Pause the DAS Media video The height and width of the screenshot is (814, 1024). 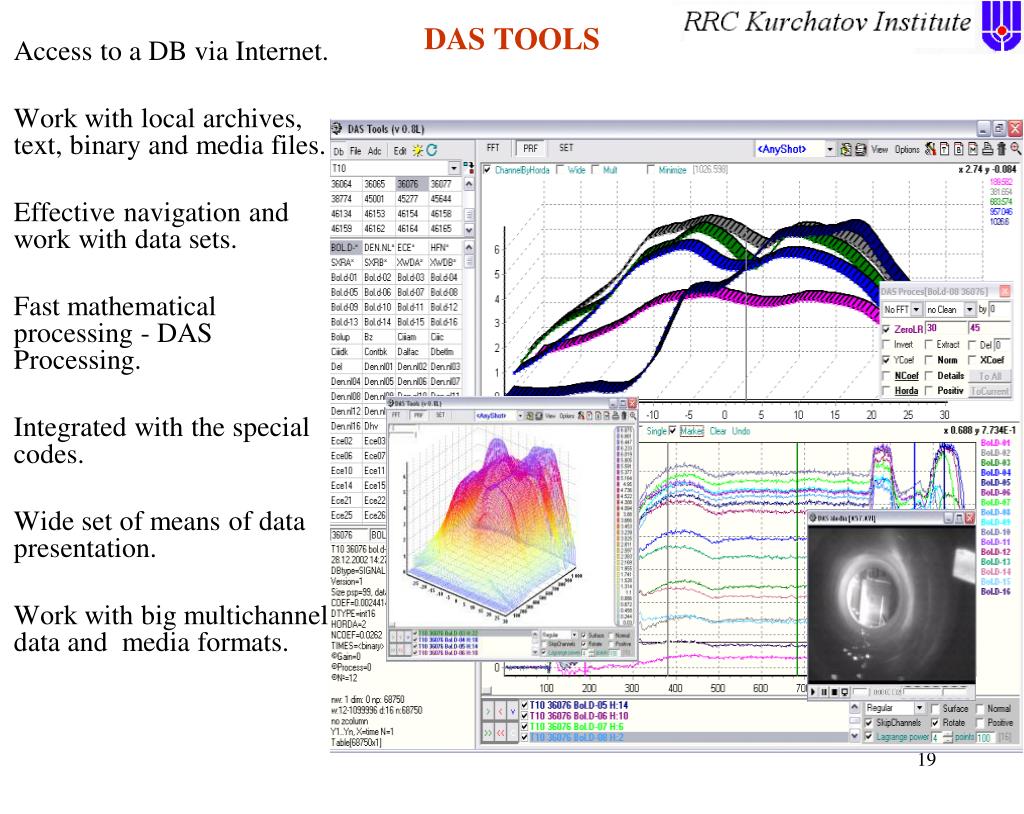824,692
